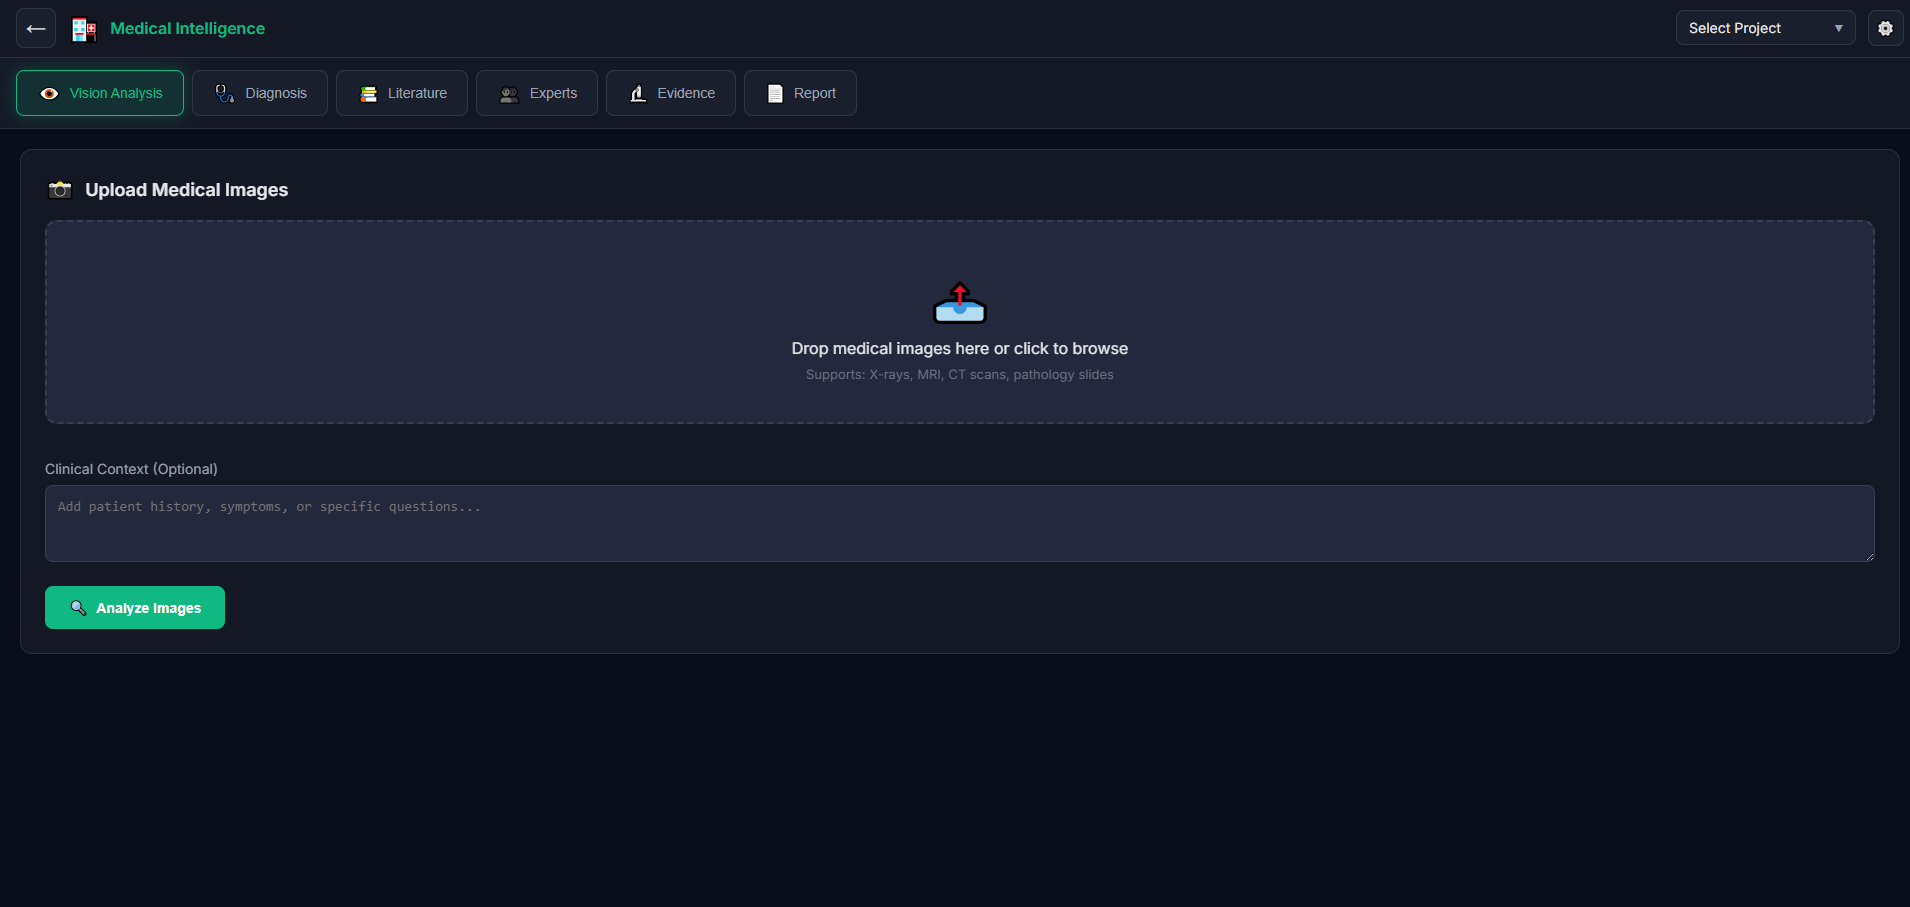
Task: Click the stethoscope icon on Diagnosis tab
Action: (225, 94)
